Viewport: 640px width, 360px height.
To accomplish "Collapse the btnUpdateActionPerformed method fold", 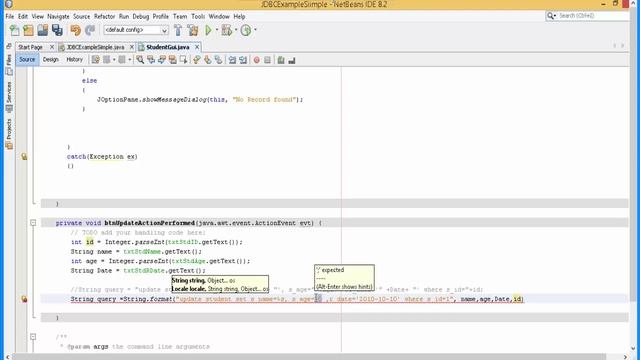I will pyautogui.click(x=33, y=223).
